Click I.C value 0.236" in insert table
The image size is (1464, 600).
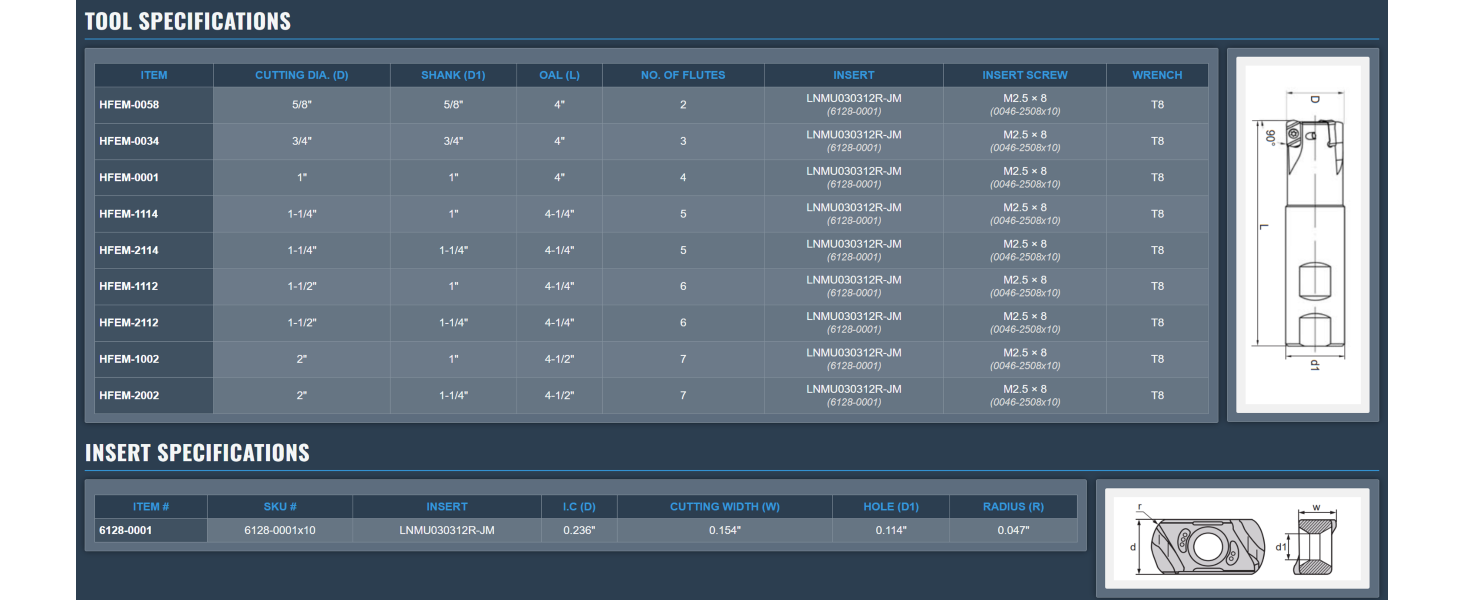point(579,530)
